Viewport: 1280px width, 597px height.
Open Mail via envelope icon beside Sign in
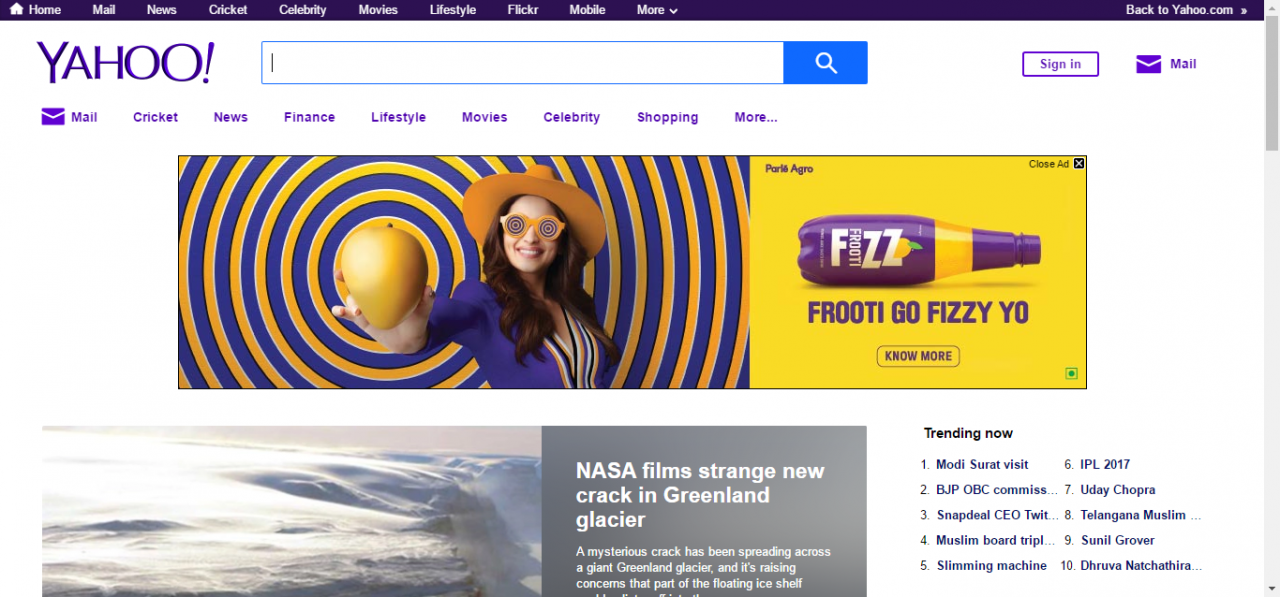pyautogui.click(x=1148, y=64)
